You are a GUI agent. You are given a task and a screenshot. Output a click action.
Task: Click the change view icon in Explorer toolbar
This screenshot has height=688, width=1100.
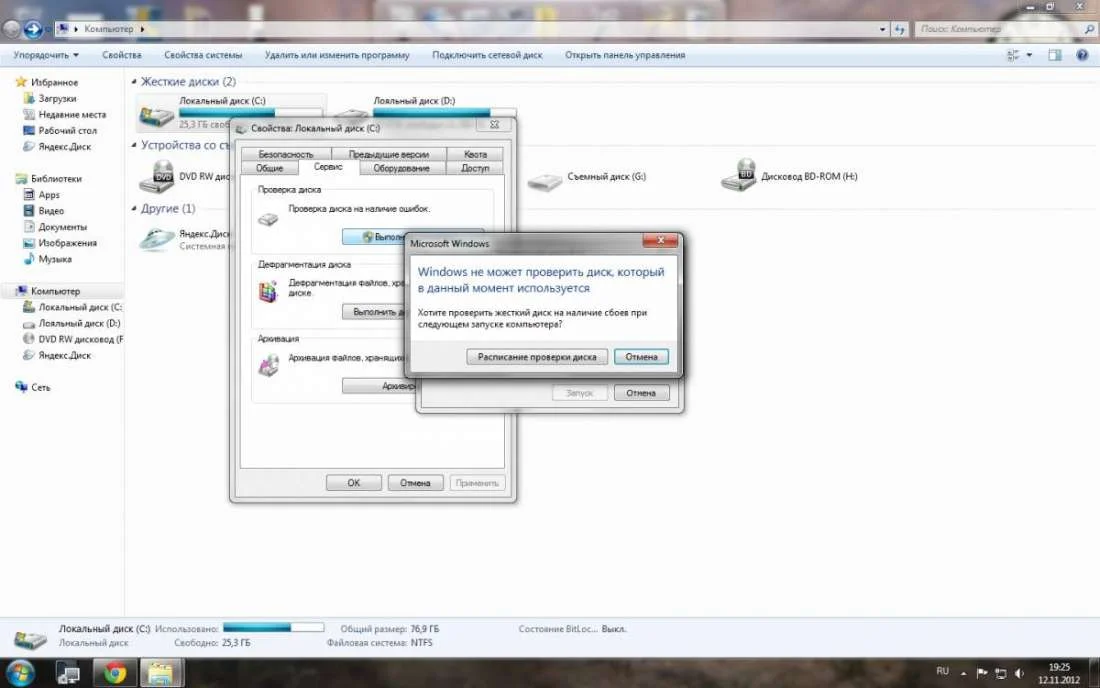[x=1013, y=55]
